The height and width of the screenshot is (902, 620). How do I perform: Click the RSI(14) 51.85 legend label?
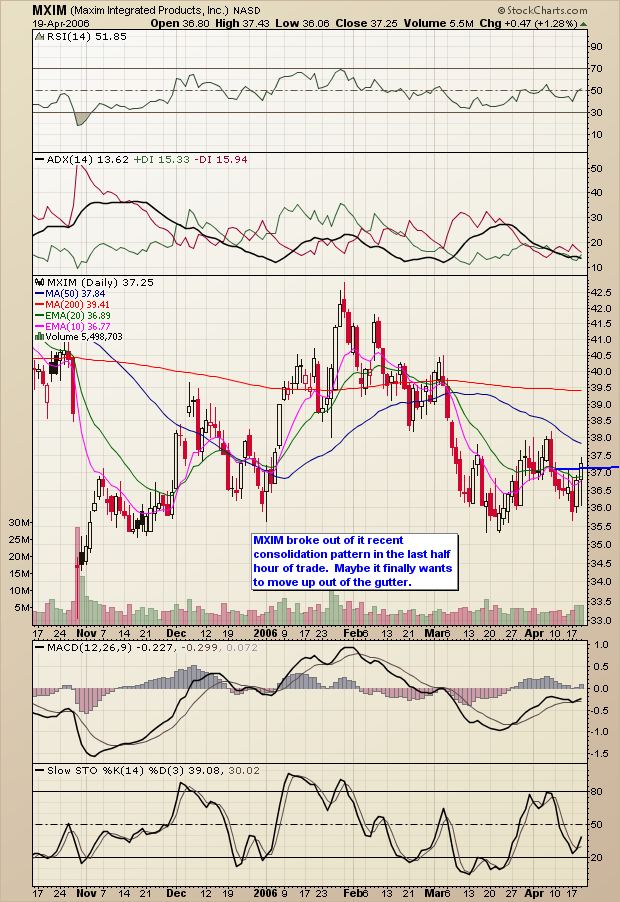click(86, 36)
